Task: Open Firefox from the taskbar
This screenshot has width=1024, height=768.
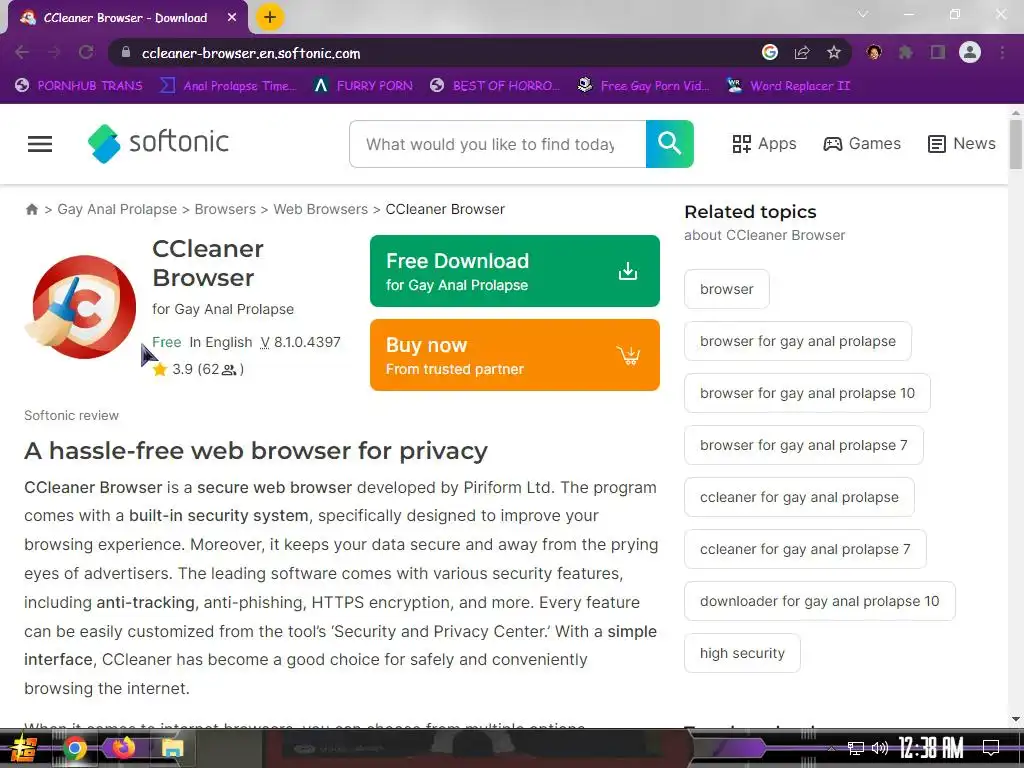Action: (124, 747)
